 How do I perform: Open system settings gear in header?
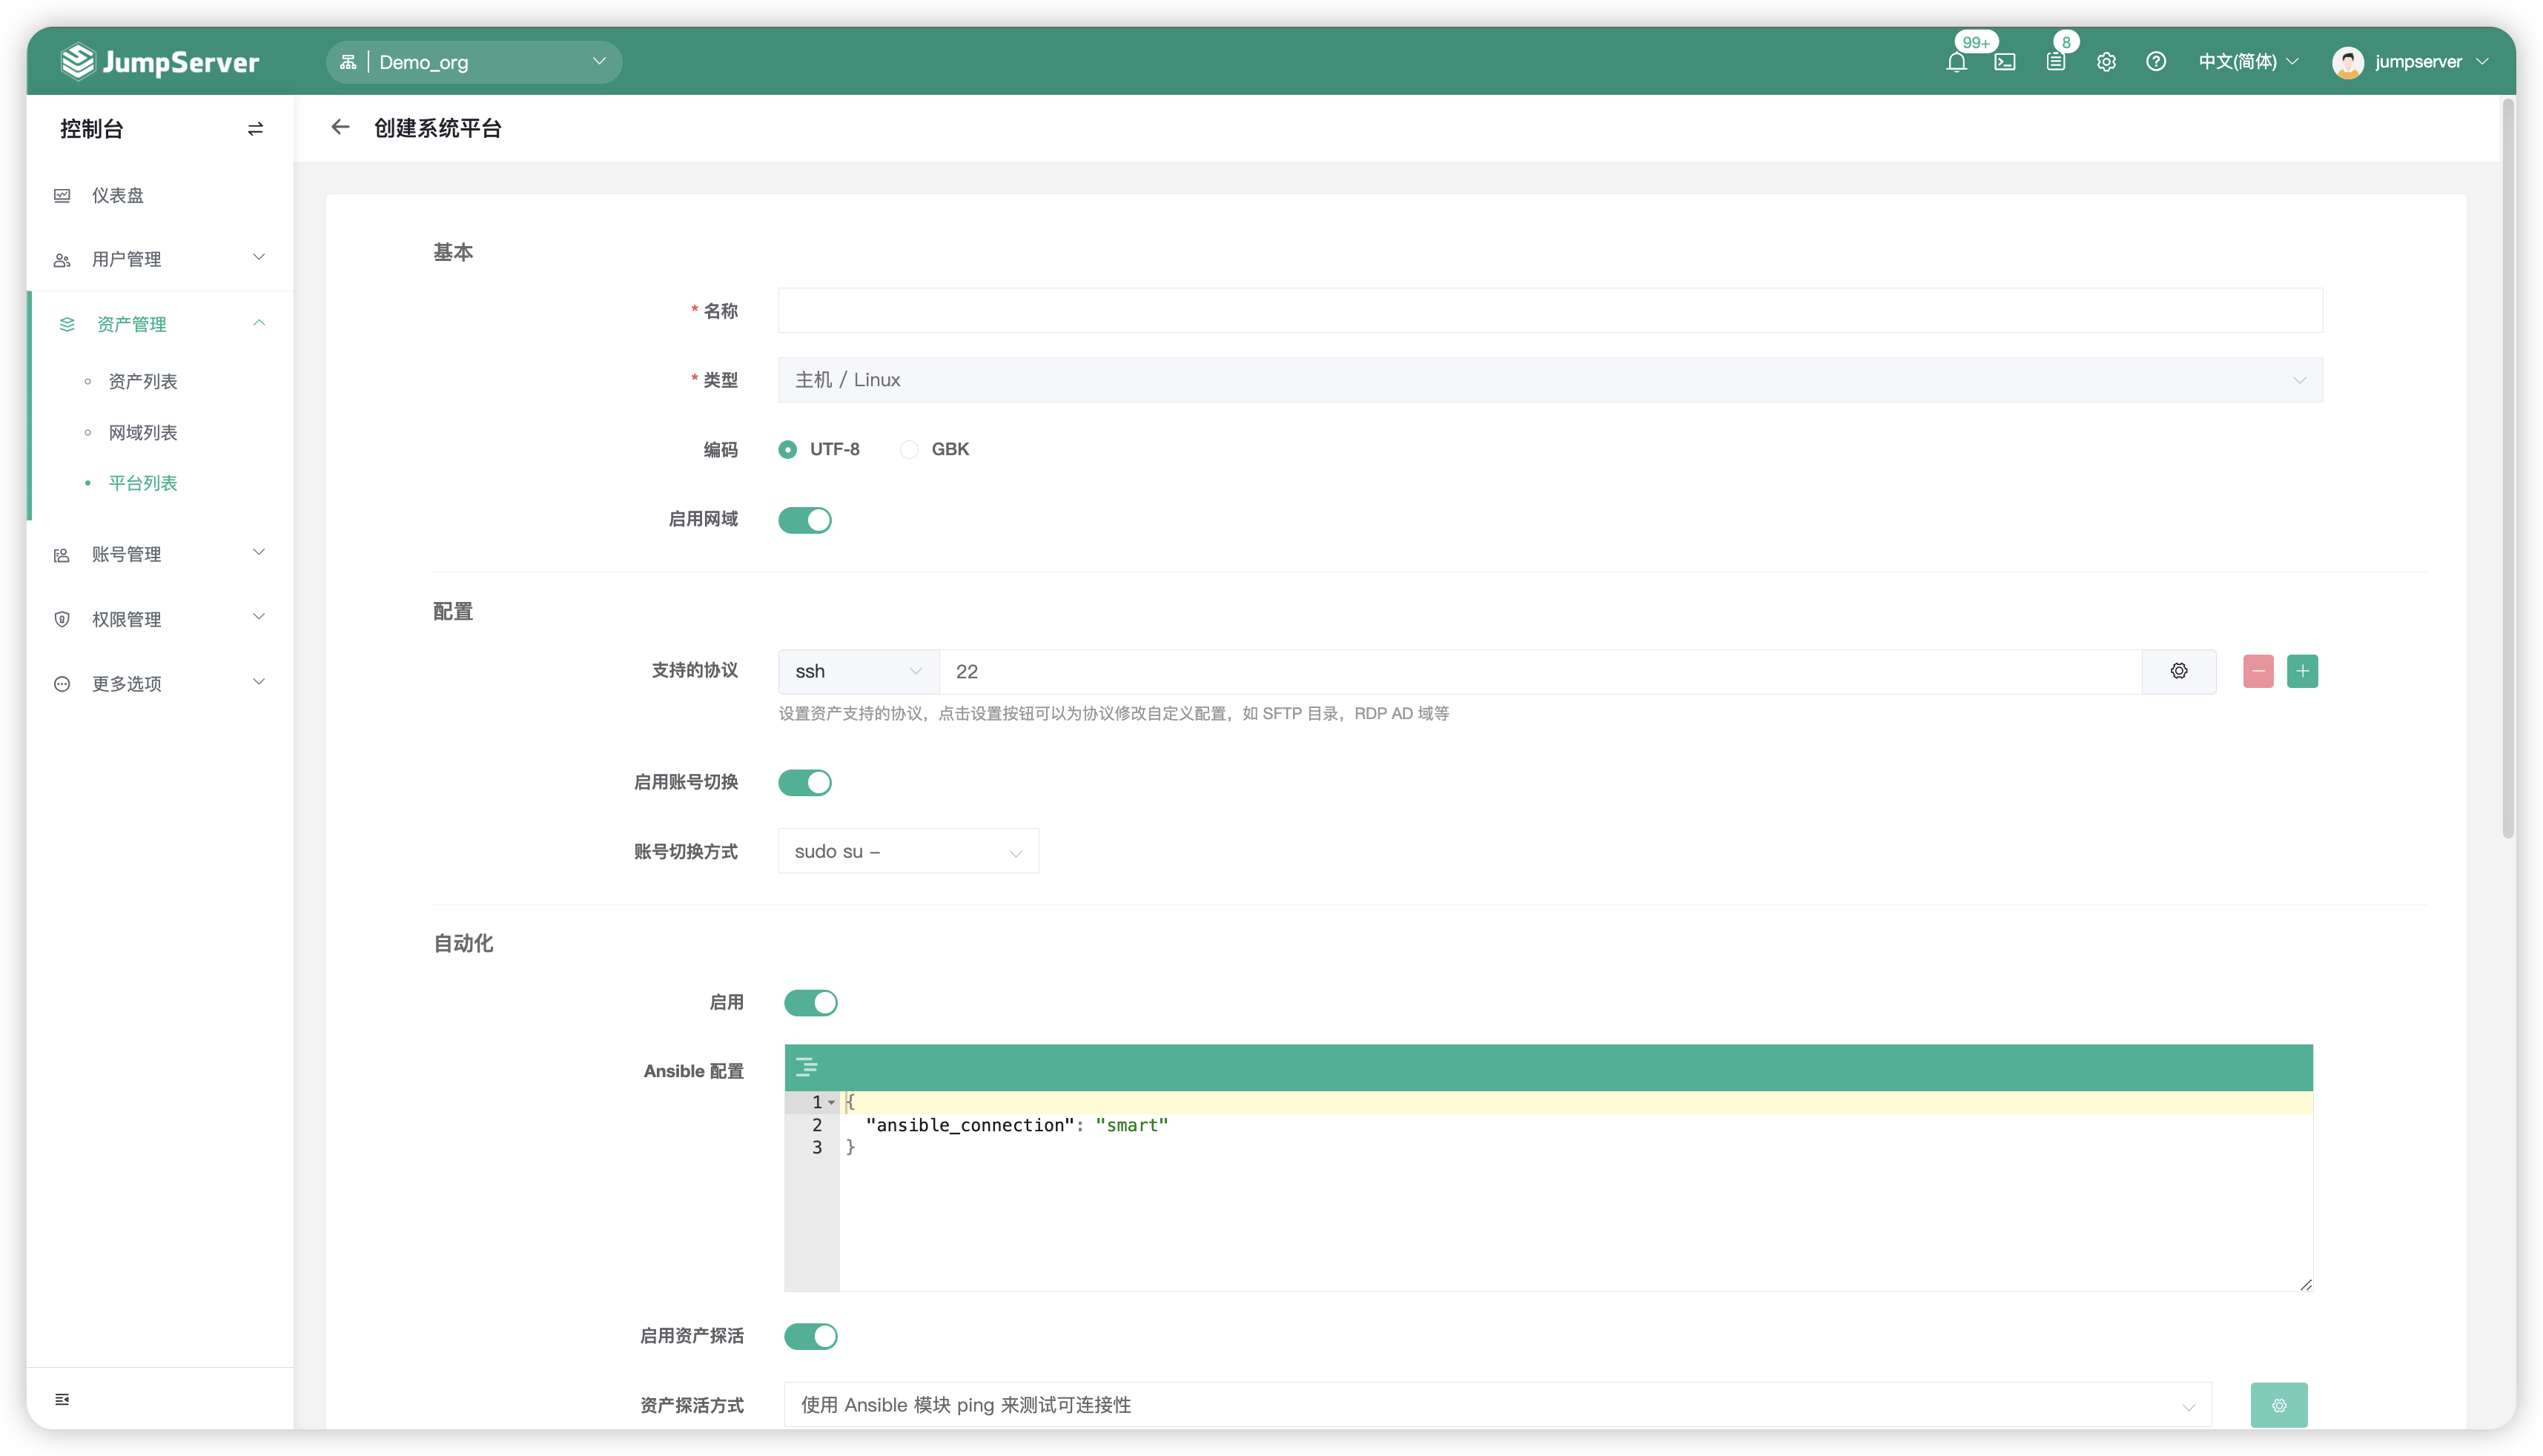click(x=2106, y=62)
